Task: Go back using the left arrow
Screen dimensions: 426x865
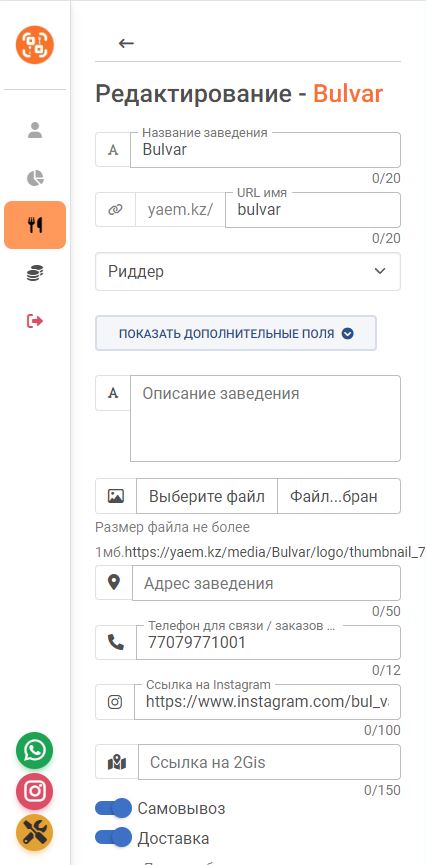Action: click(126, 43)
